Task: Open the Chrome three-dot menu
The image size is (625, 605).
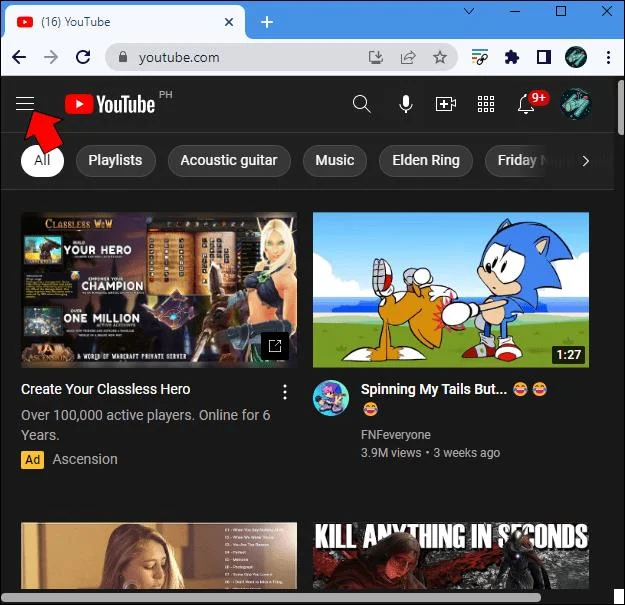Action: 608,57
